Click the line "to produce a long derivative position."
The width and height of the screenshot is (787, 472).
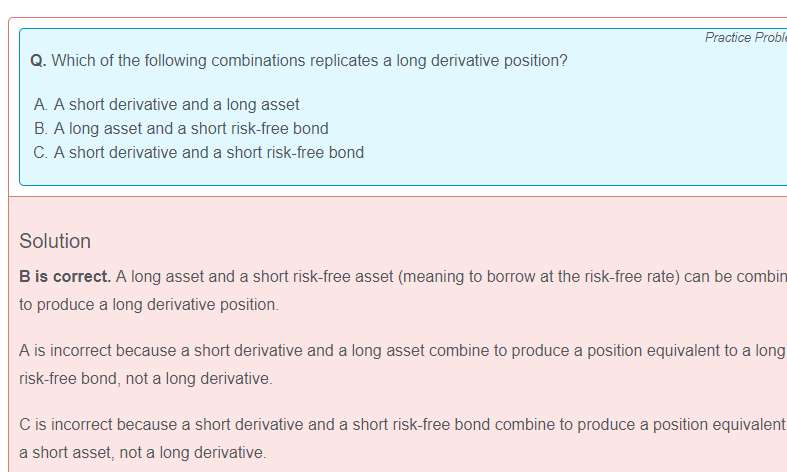click(x=149, y=304)
